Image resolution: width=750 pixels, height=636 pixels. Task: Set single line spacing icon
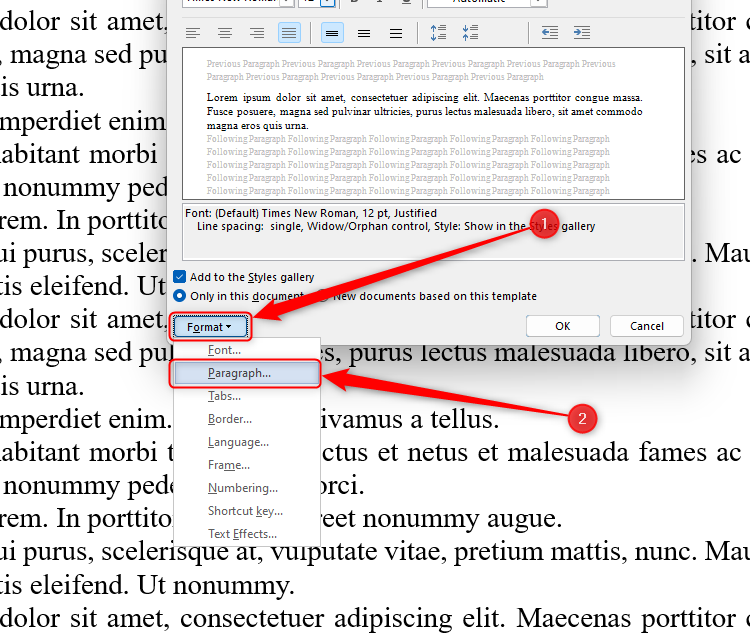[x=332, y=33]
